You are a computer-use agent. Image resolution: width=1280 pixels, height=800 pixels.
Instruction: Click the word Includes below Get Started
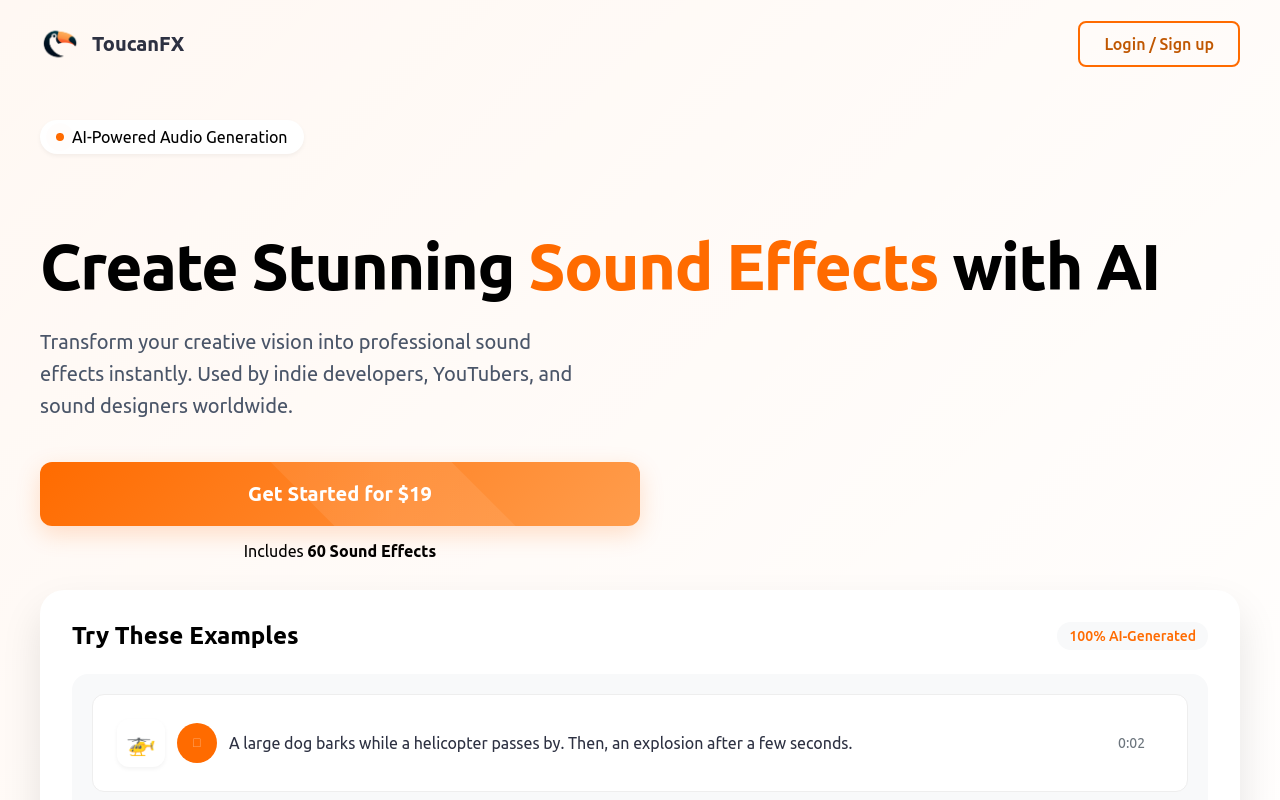[273, 551]
